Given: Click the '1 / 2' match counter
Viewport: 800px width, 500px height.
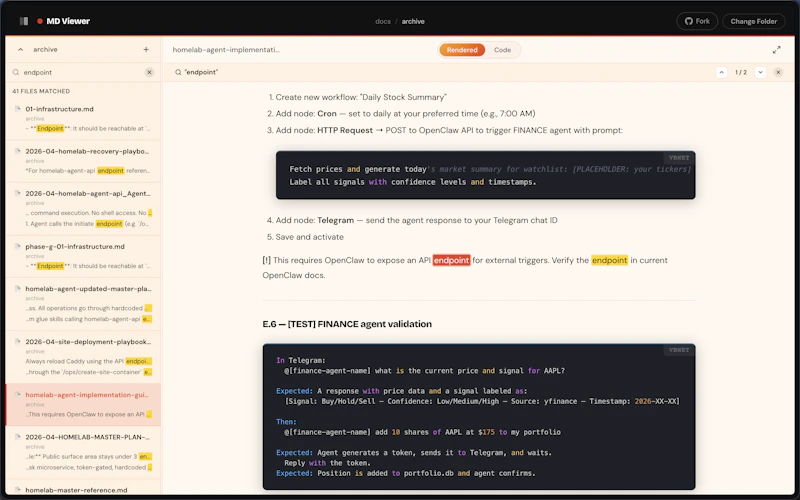Looking at the screenshot, I should point(741,72).
